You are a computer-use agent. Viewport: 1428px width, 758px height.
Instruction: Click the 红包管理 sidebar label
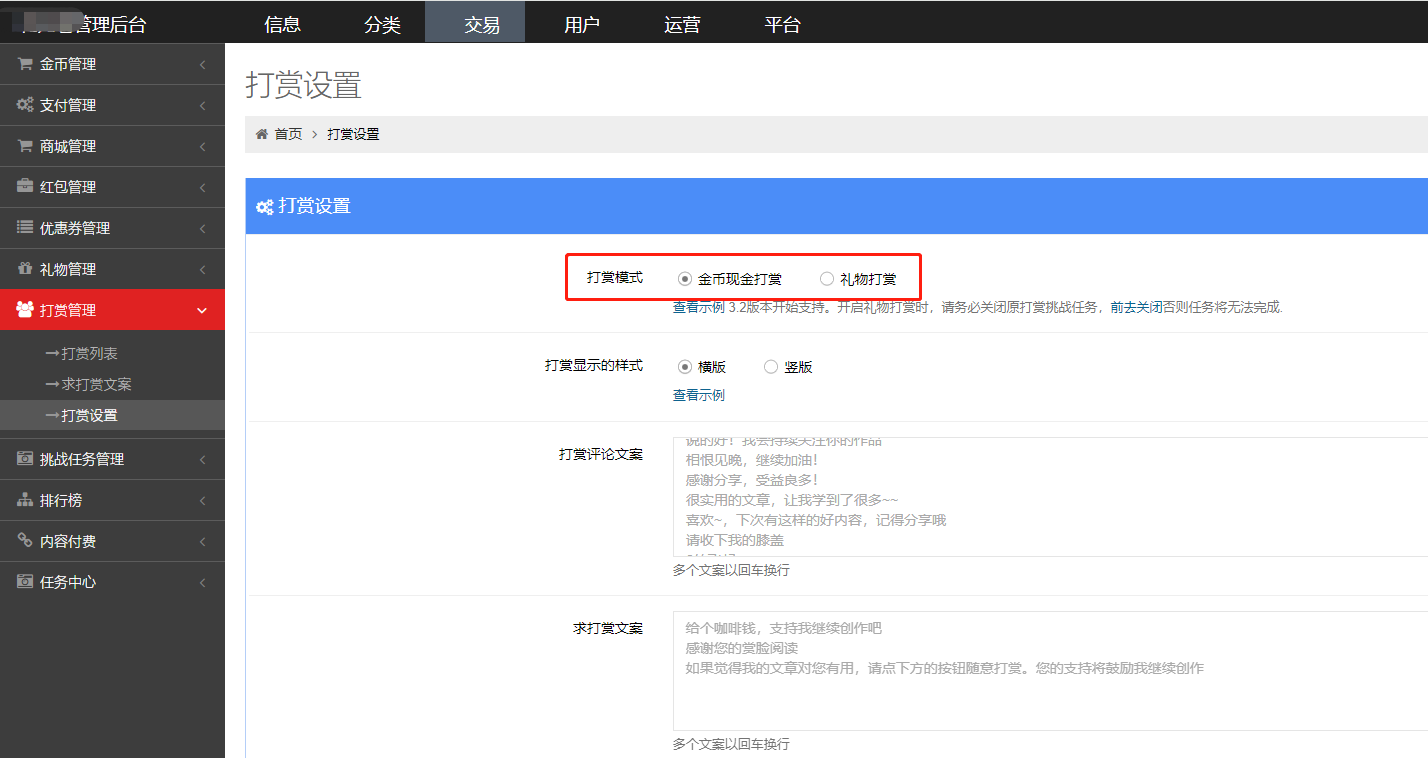click(x=68, y=187)
